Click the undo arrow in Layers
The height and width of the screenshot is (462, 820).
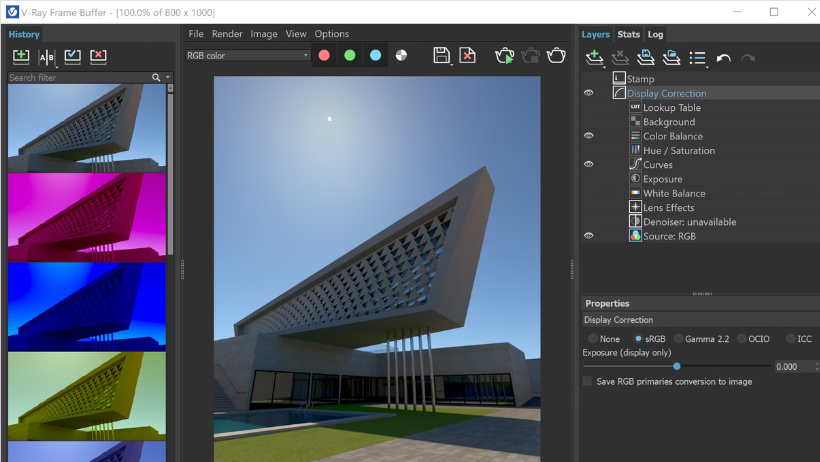pyautogui.click(x=723, y=58)
